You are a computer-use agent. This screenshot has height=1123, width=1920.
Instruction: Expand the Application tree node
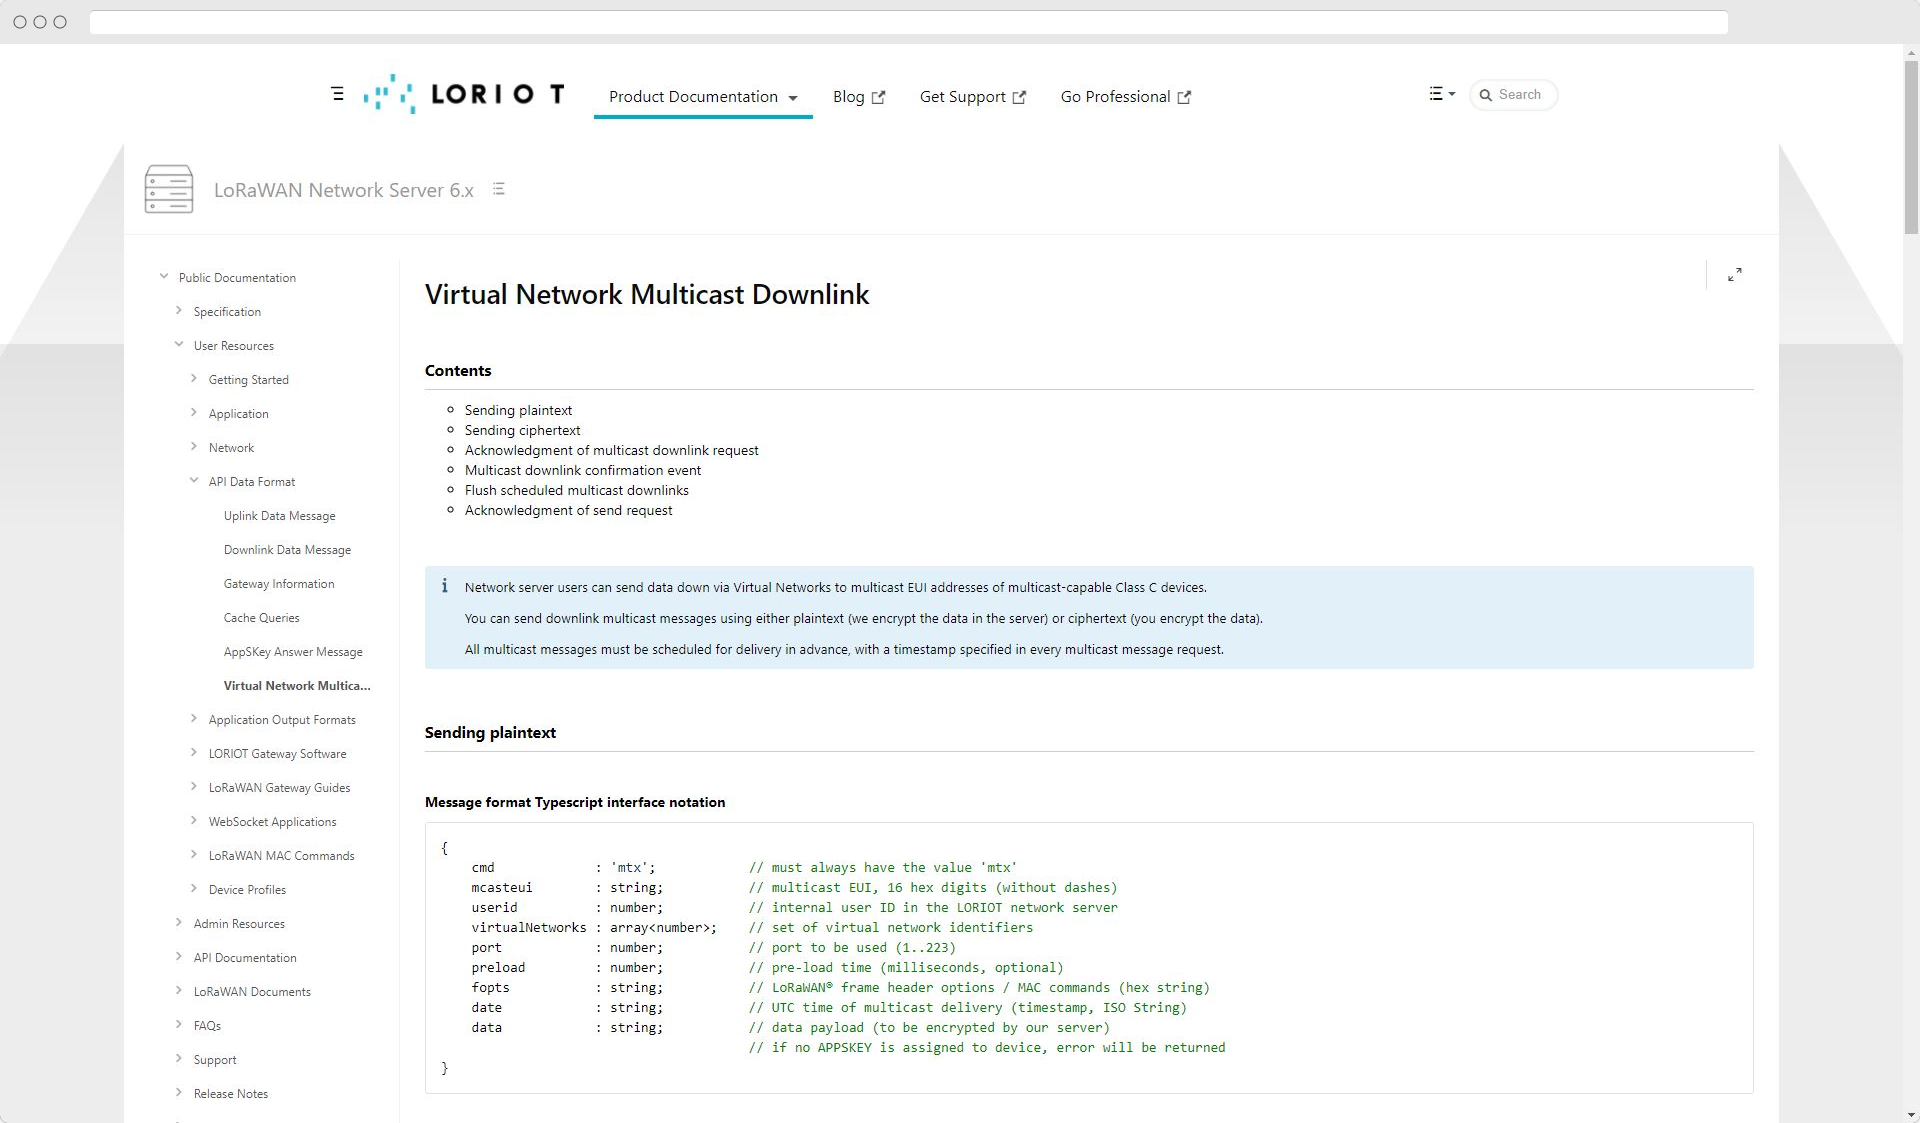pos(194,413)
